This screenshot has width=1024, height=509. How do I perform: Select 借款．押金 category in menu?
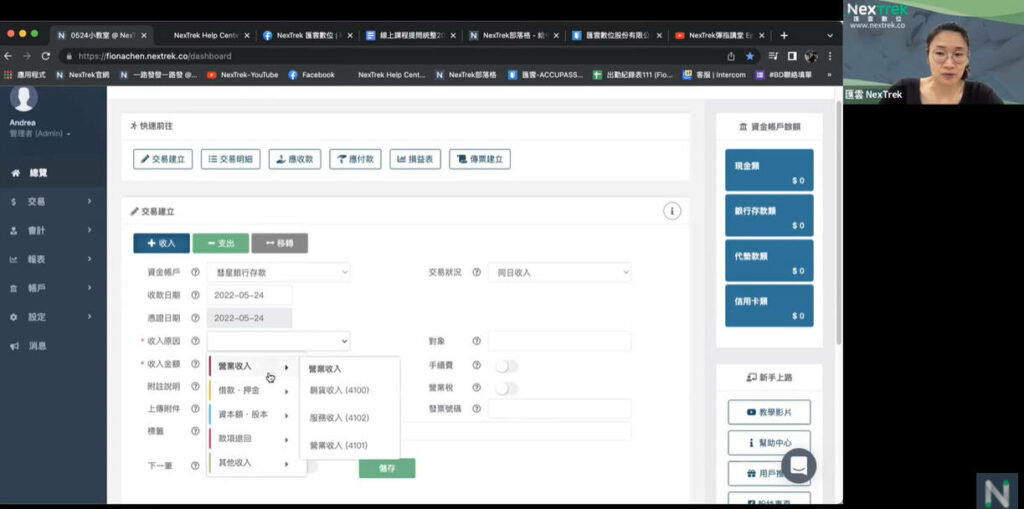[253, 391]
